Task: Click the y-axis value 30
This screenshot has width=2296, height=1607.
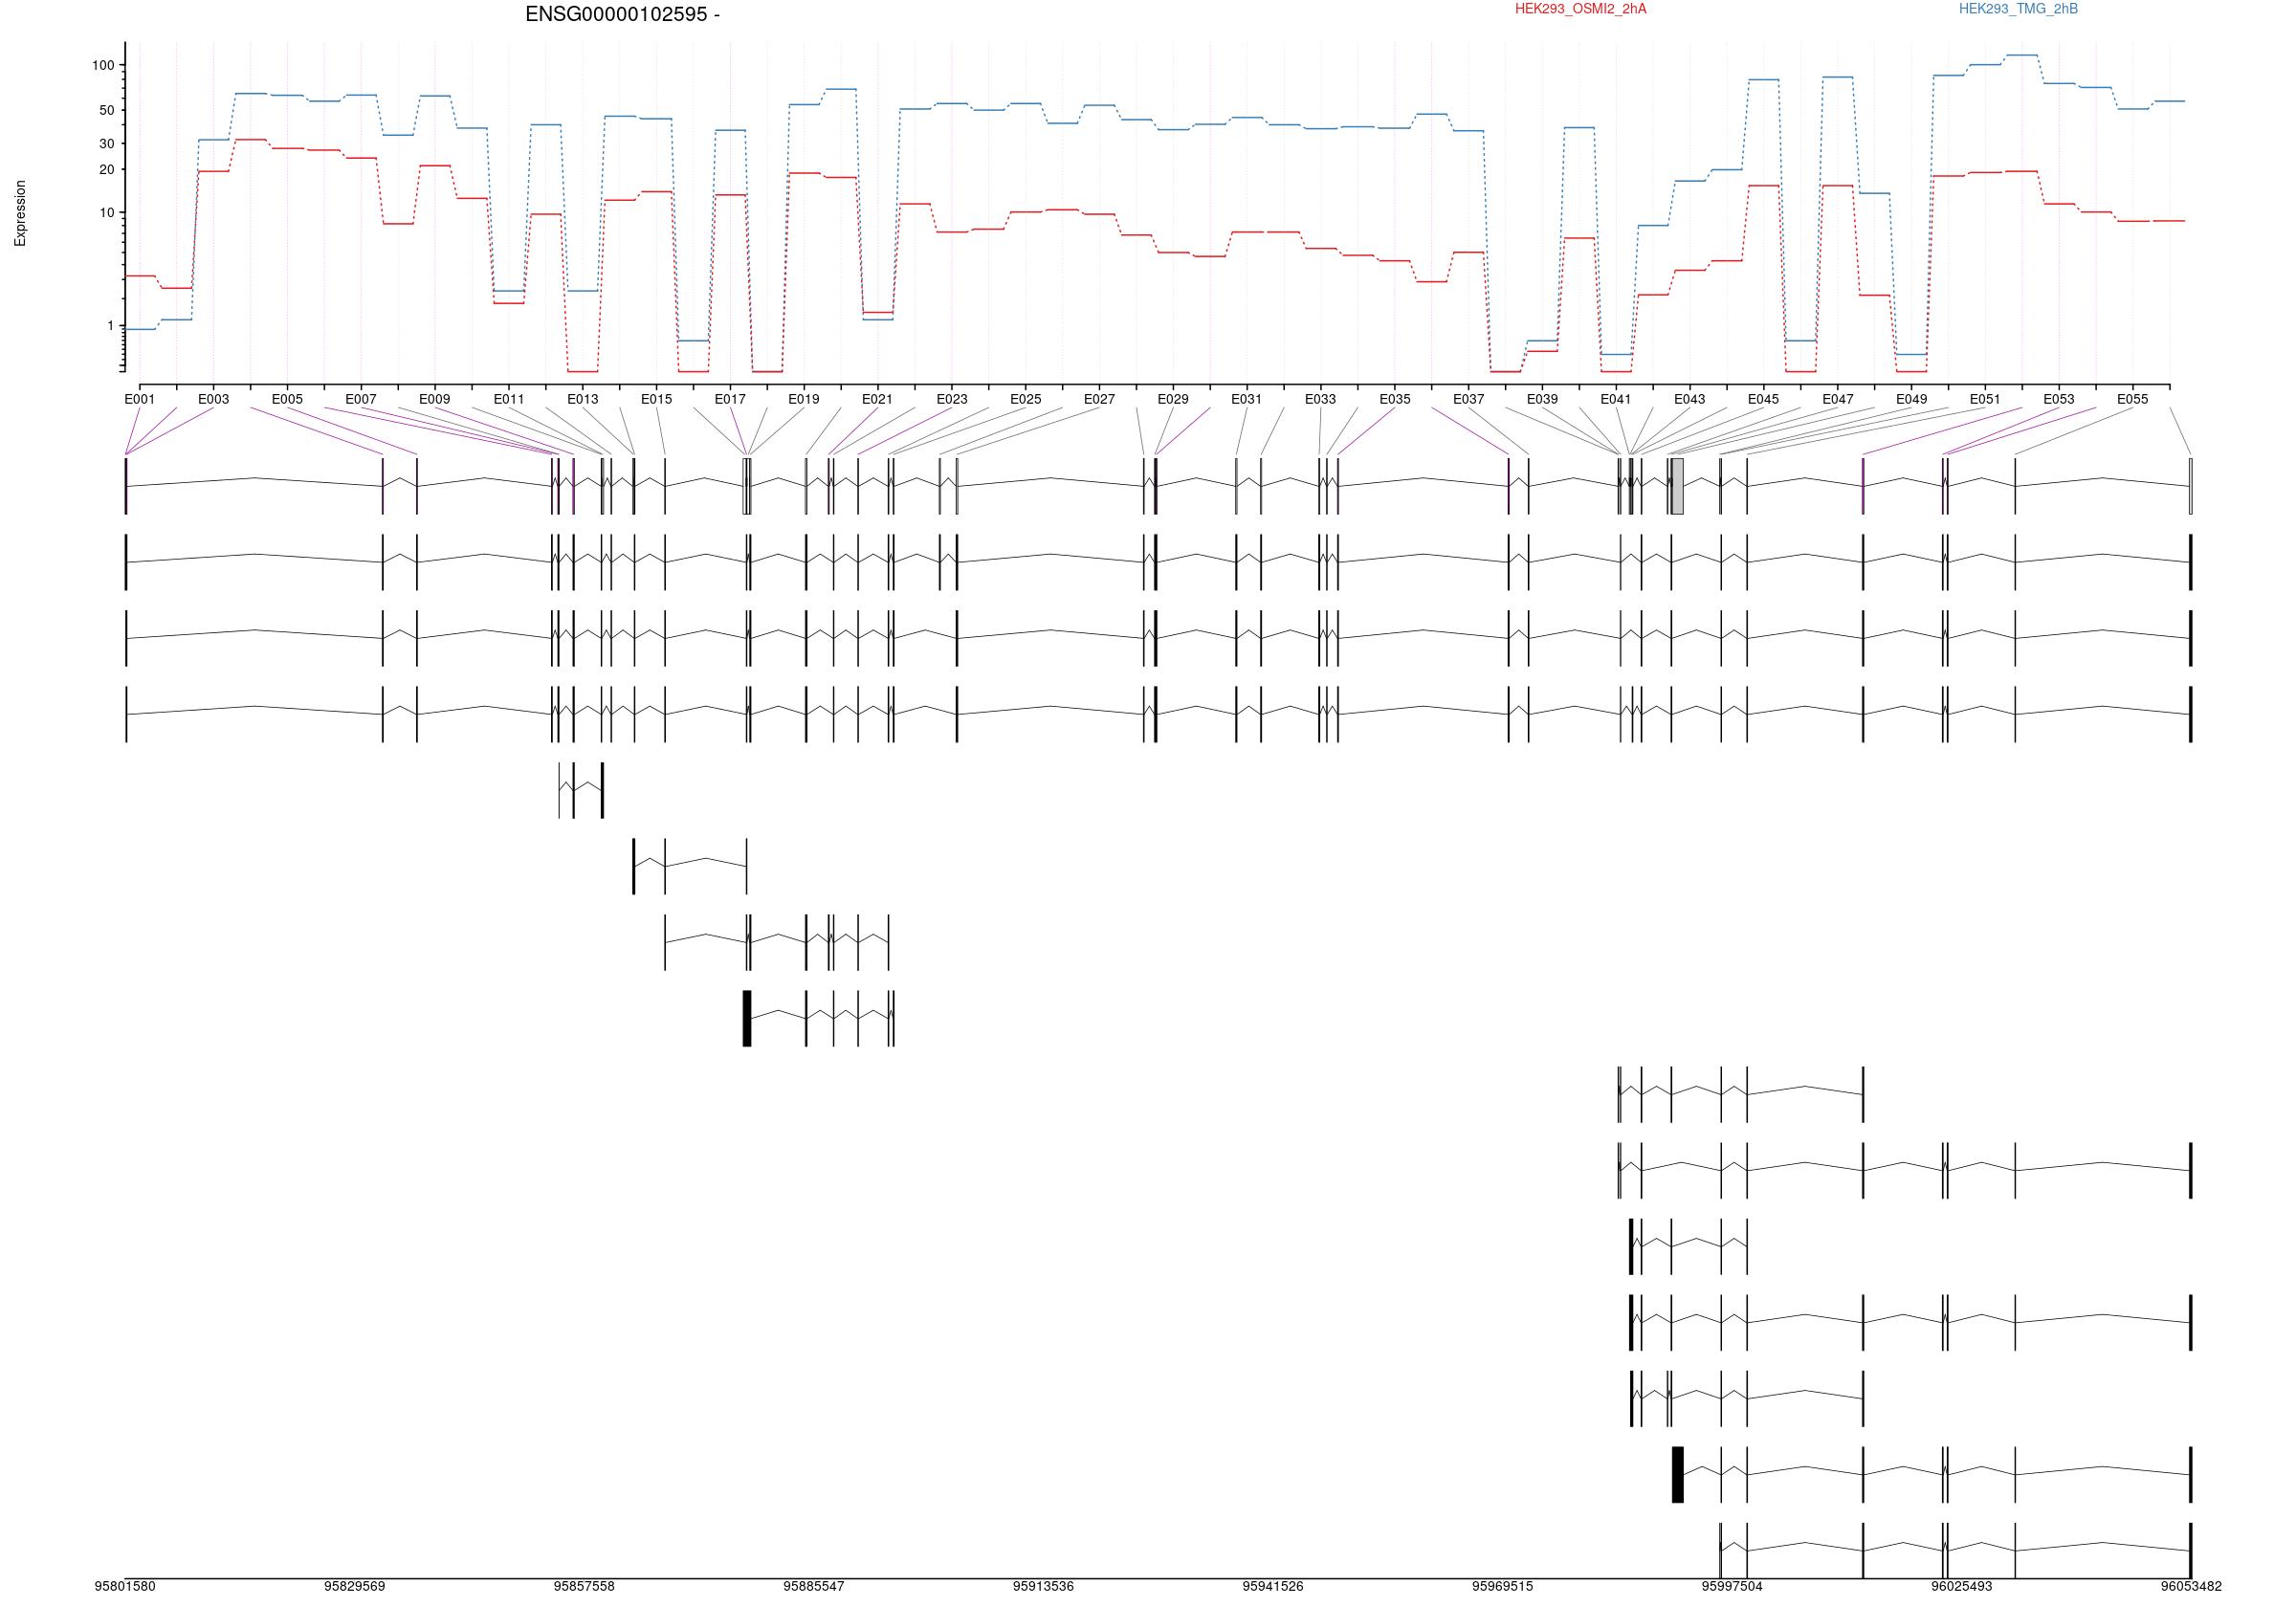Action: pos(107,144)
